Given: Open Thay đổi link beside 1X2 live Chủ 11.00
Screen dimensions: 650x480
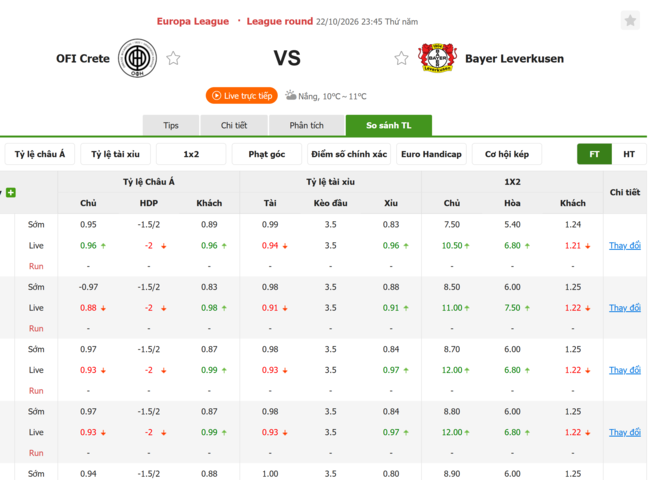Looking at the screenshot, I should pyautogui.click(x=625, y=308).
